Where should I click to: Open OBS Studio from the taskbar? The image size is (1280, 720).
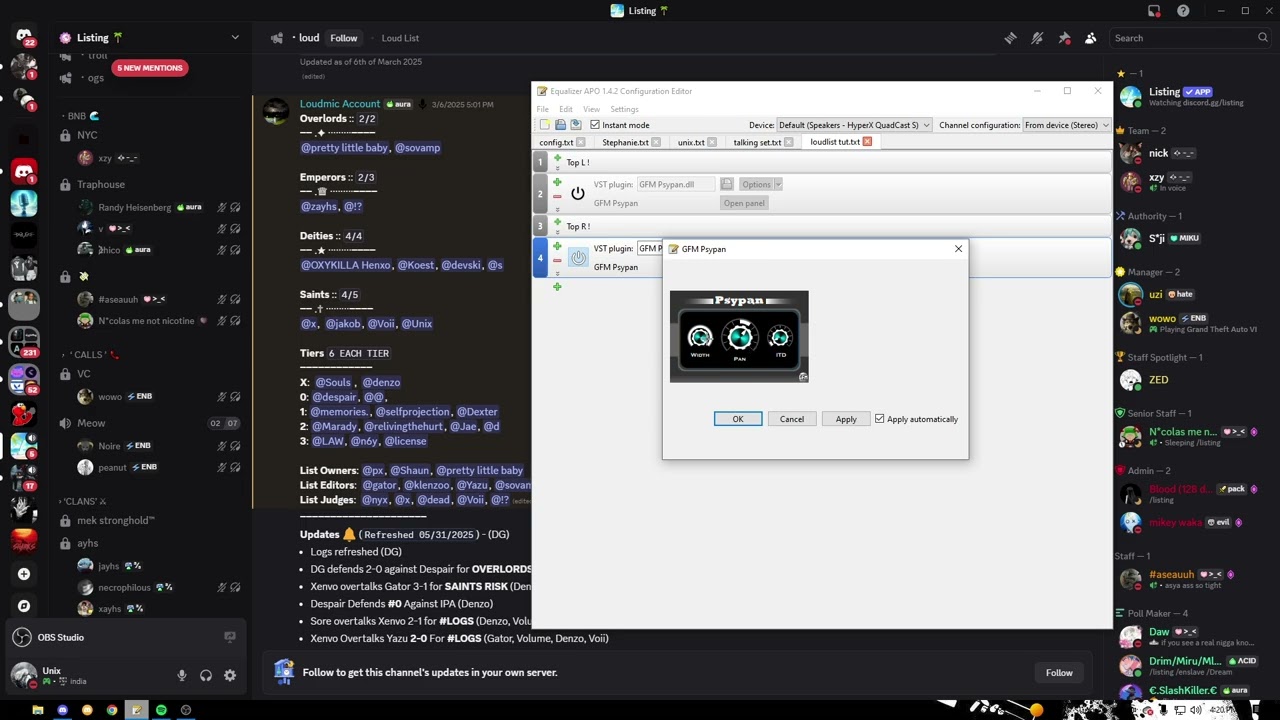186,710
